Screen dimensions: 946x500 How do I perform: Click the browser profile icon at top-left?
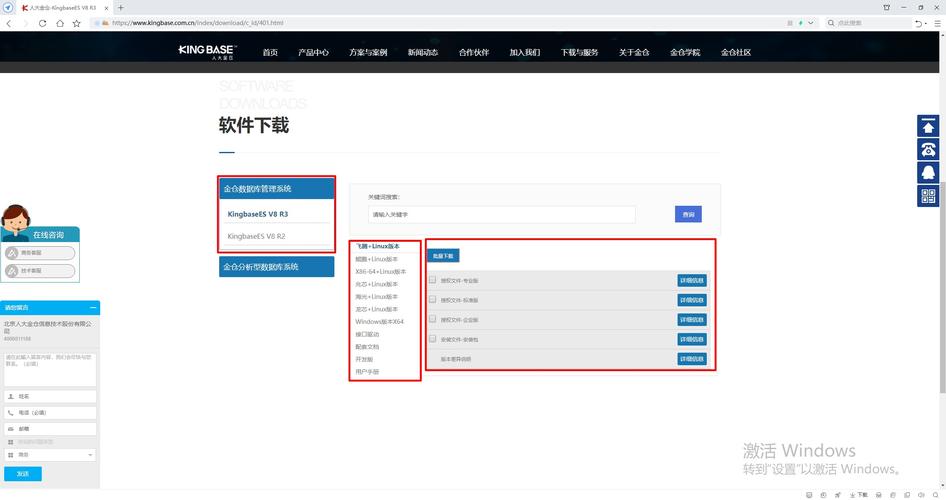tap(8, 7)
